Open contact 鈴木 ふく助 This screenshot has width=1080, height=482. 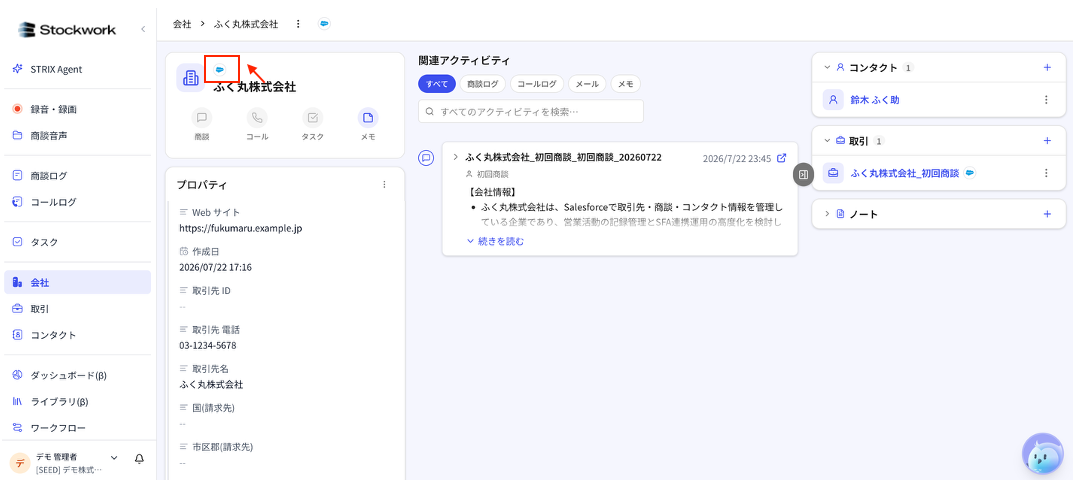(x=874, y=100)
